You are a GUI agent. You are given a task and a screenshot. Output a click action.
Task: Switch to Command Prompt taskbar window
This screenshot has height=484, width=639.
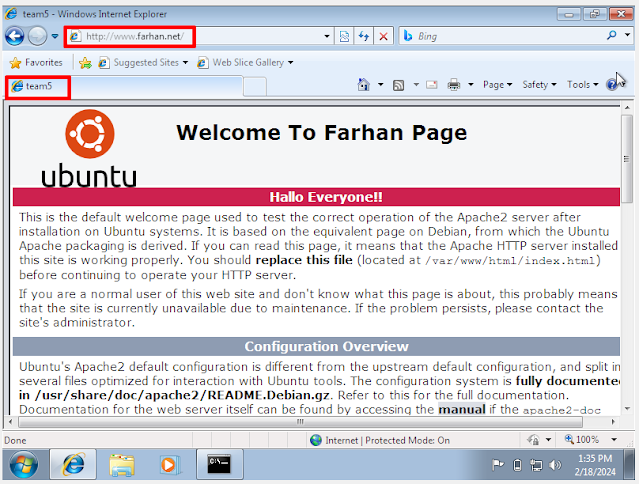pos(220,464)
